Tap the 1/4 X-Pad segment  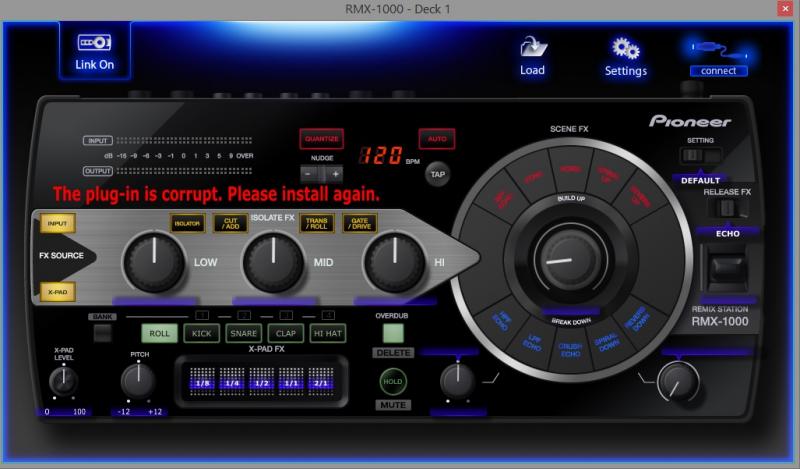(232, 383)
